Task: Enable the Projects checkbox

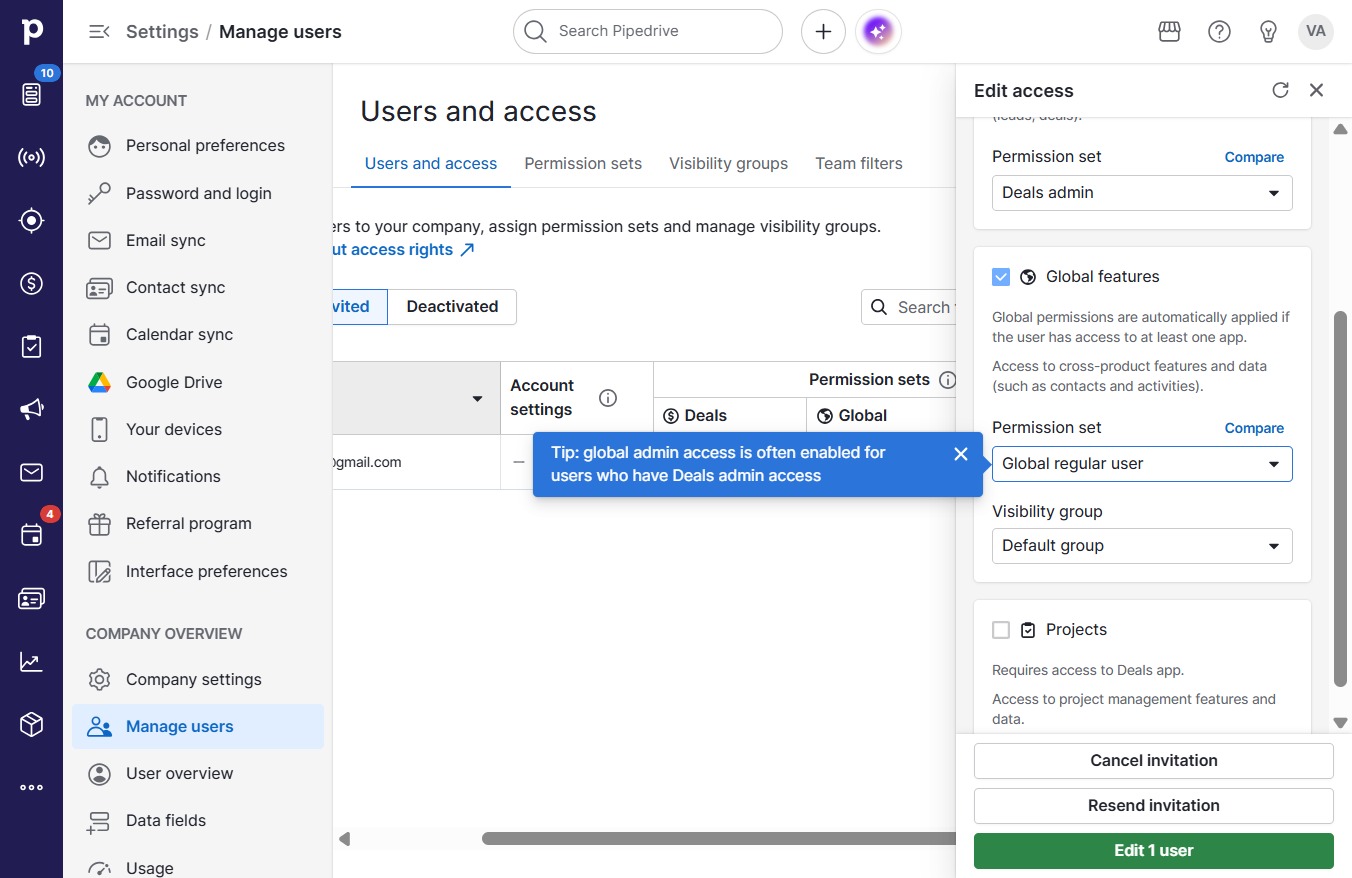Action: click(1001, 630)
